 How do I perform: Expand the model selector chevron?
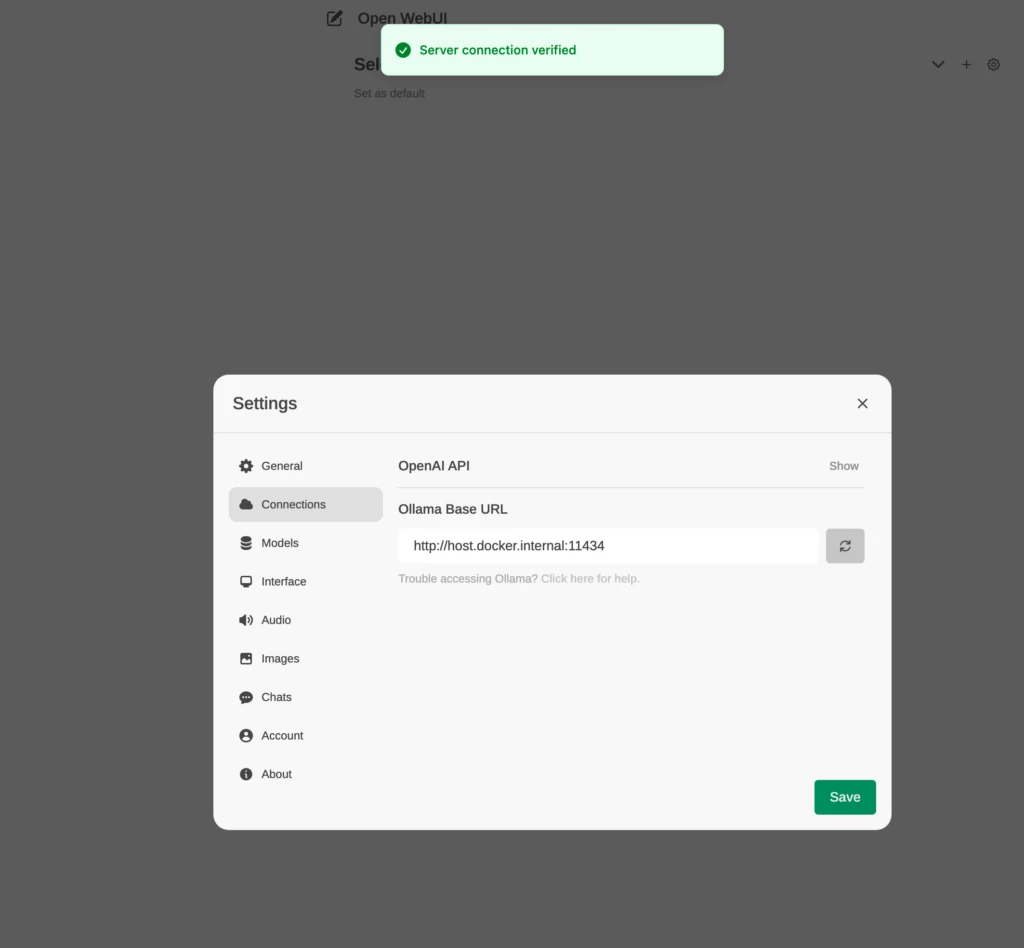938,65
